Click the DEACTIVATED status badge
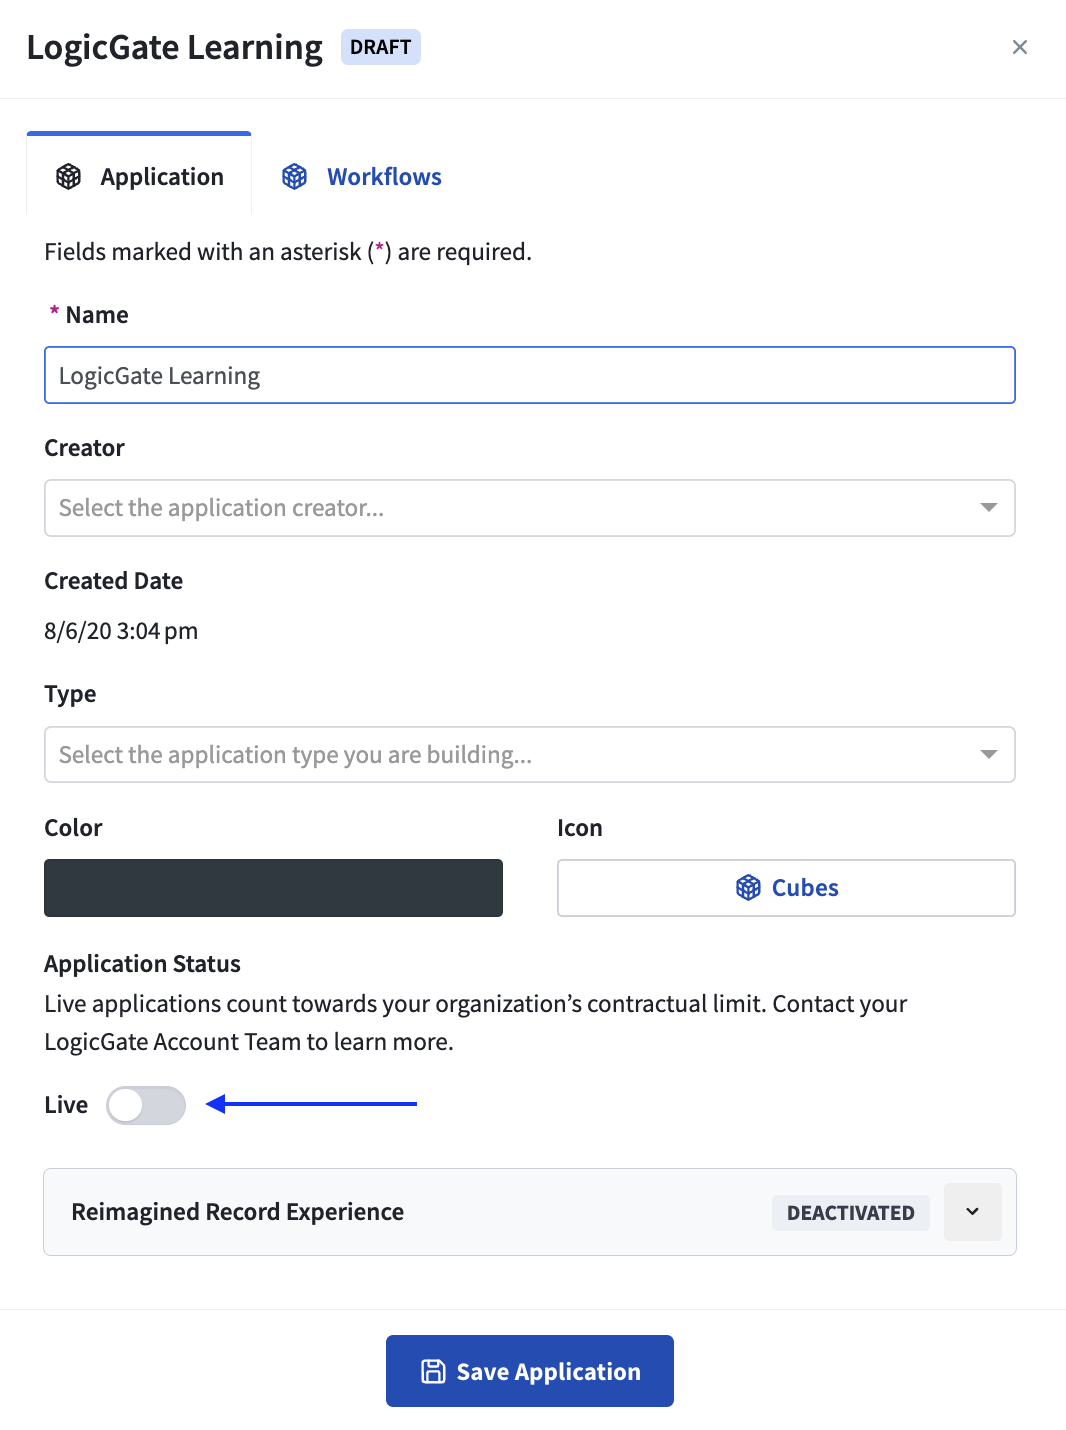Viewport: 1066px width, 1430px height. pos(851,1213)
